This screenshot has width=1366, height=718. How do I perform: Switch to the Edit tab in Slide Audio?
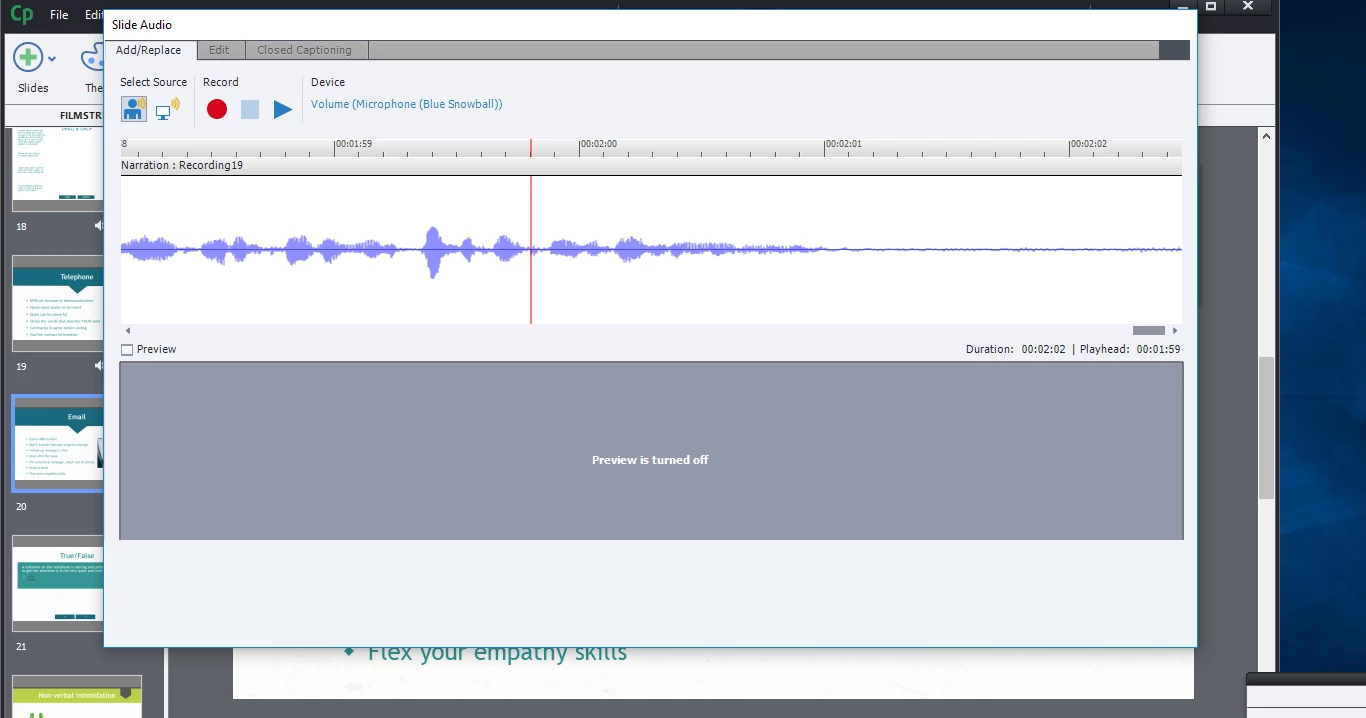tap(219, 50)
